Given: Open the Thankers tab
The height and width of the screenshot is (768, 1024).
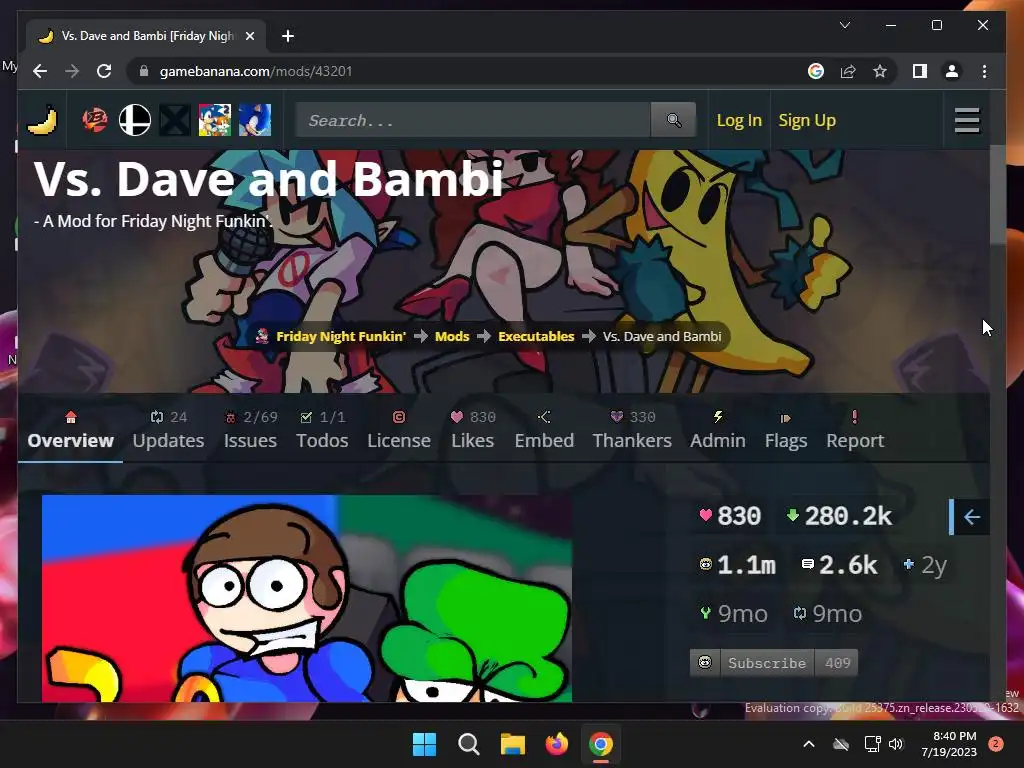Looking at the screenshot, I should tap(632, 431).
